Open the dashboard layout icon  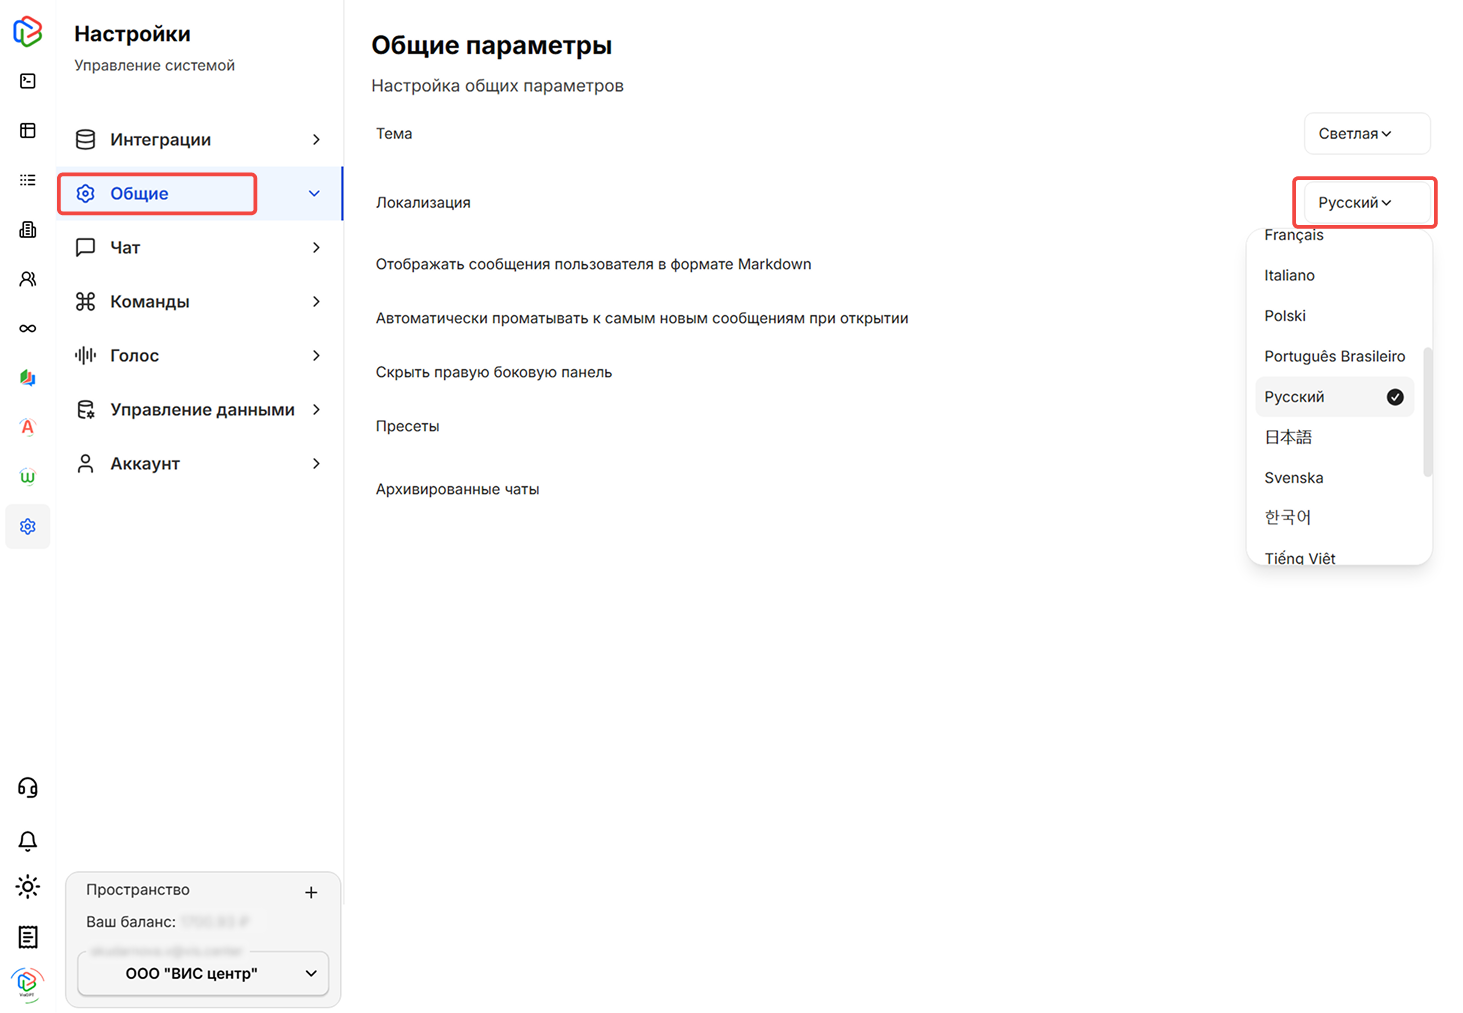(x=27, y=130)
